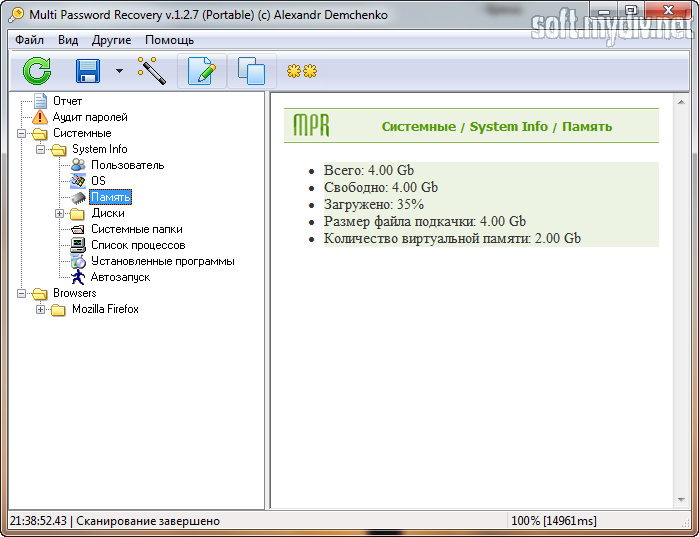The image size is (699, 537).
Task: Select the Mozilla Firefox tree label
Action: pyautogui.click(x=105, y=309)
